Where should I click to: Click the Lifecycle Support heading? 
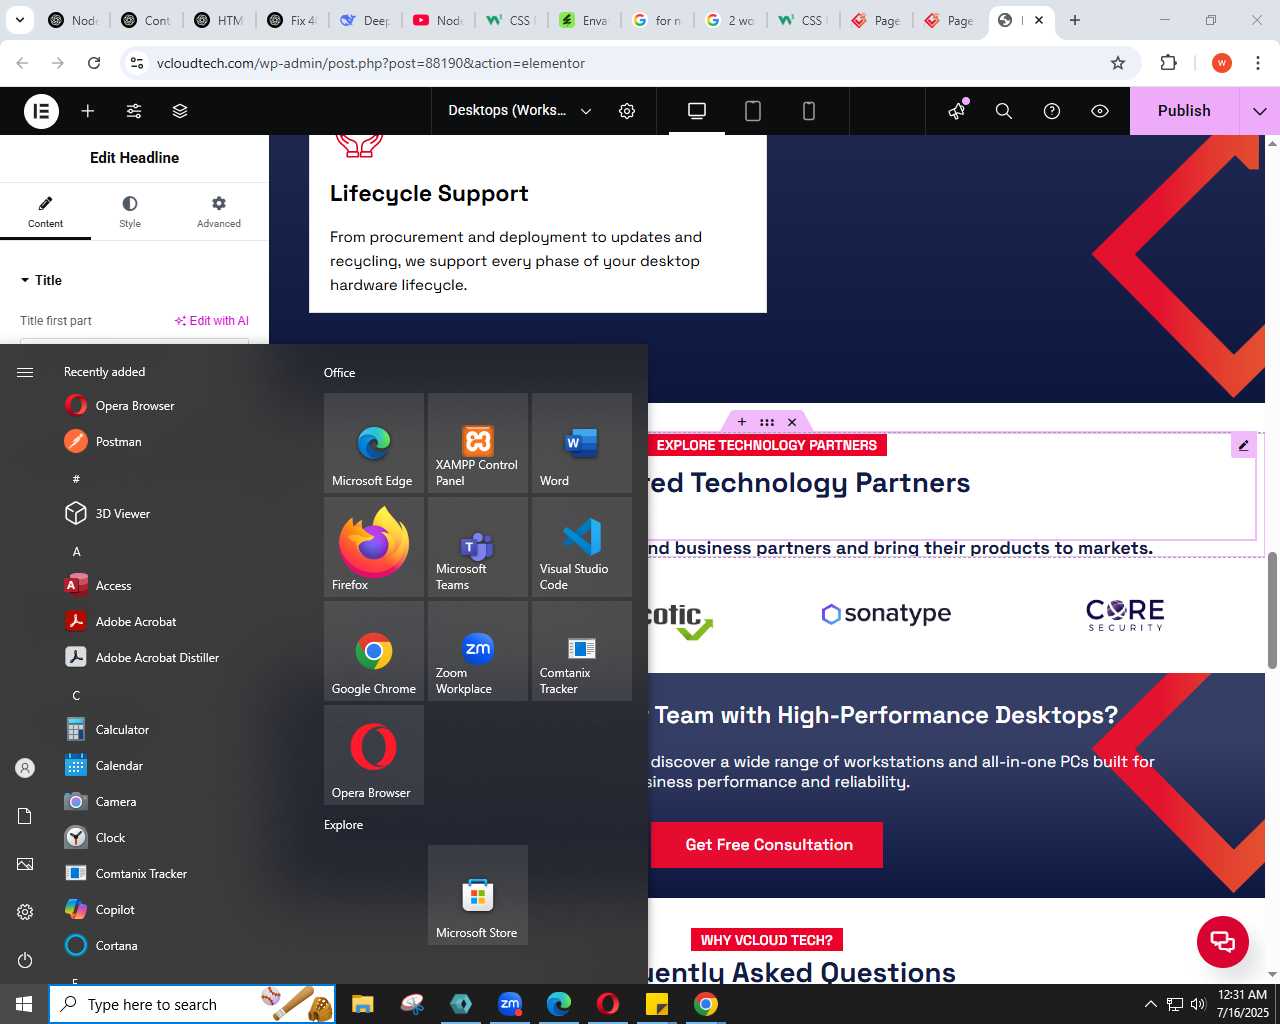(x=429, y=194)
